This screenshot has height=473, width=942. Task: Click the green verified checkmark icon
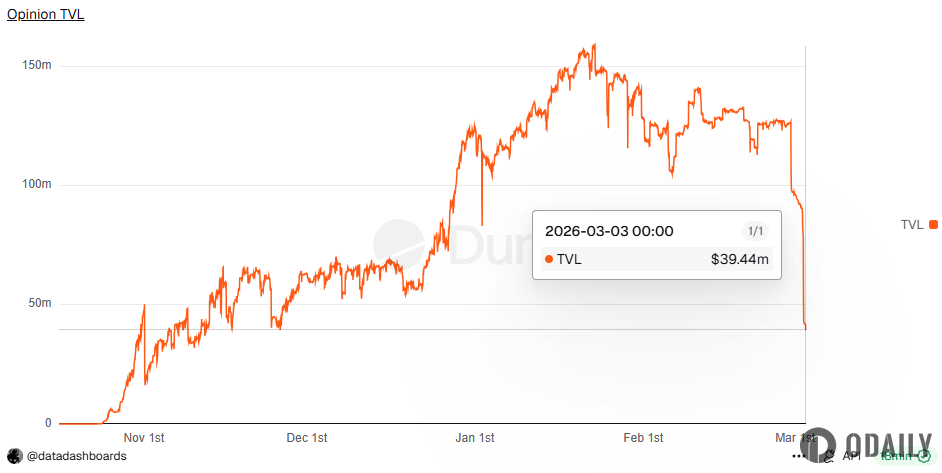tap(924, 456)
